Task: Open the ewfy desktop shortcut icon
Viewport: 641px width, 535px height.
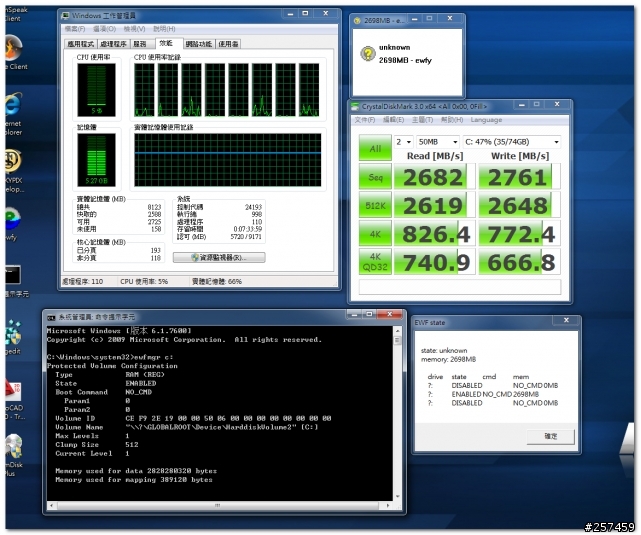Action: tap(13, 218)
